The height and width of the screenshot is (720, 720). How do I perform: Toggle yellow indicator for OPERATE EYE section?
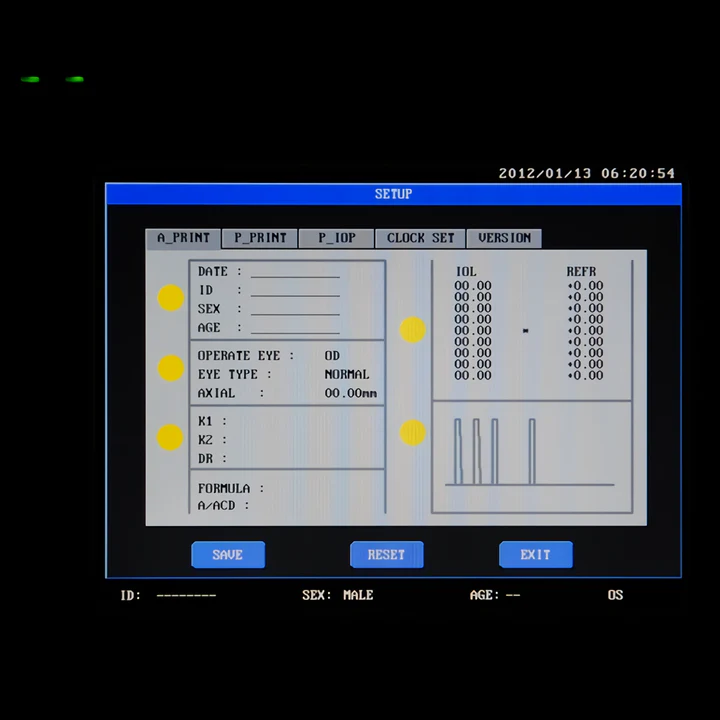click(x=171, y=368)
